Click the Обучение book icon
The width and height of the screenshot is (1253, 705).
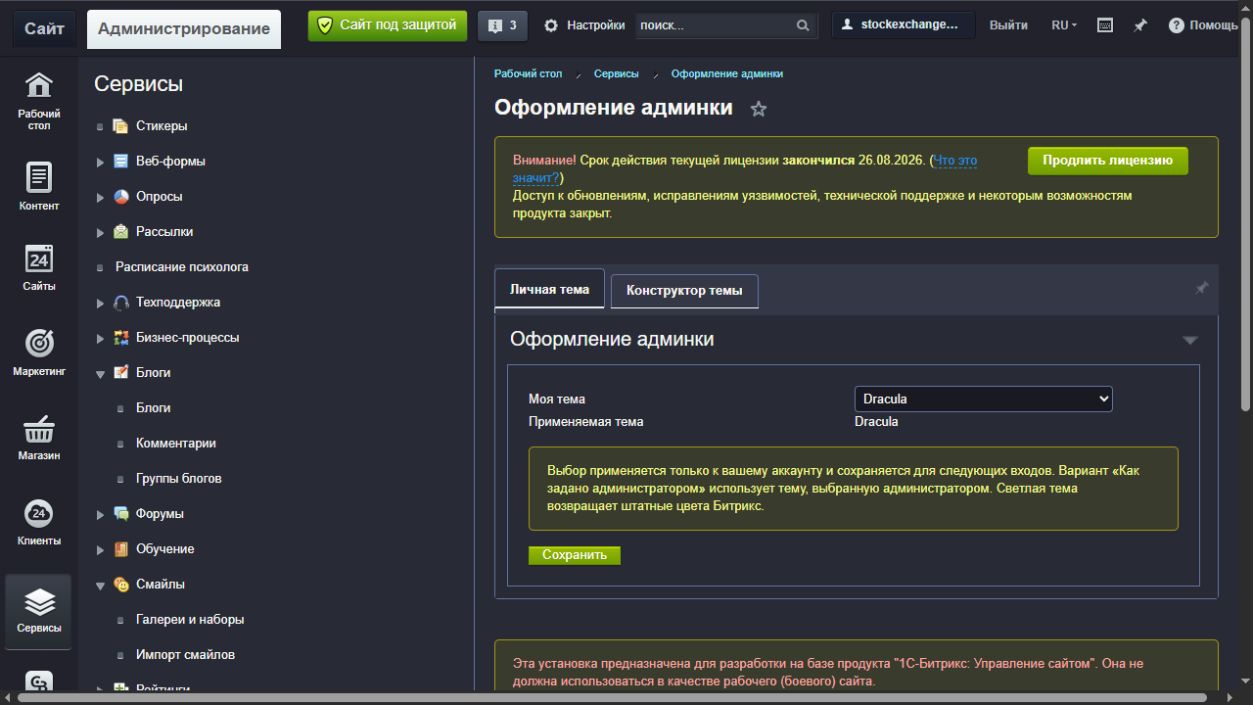click(120, 549)
